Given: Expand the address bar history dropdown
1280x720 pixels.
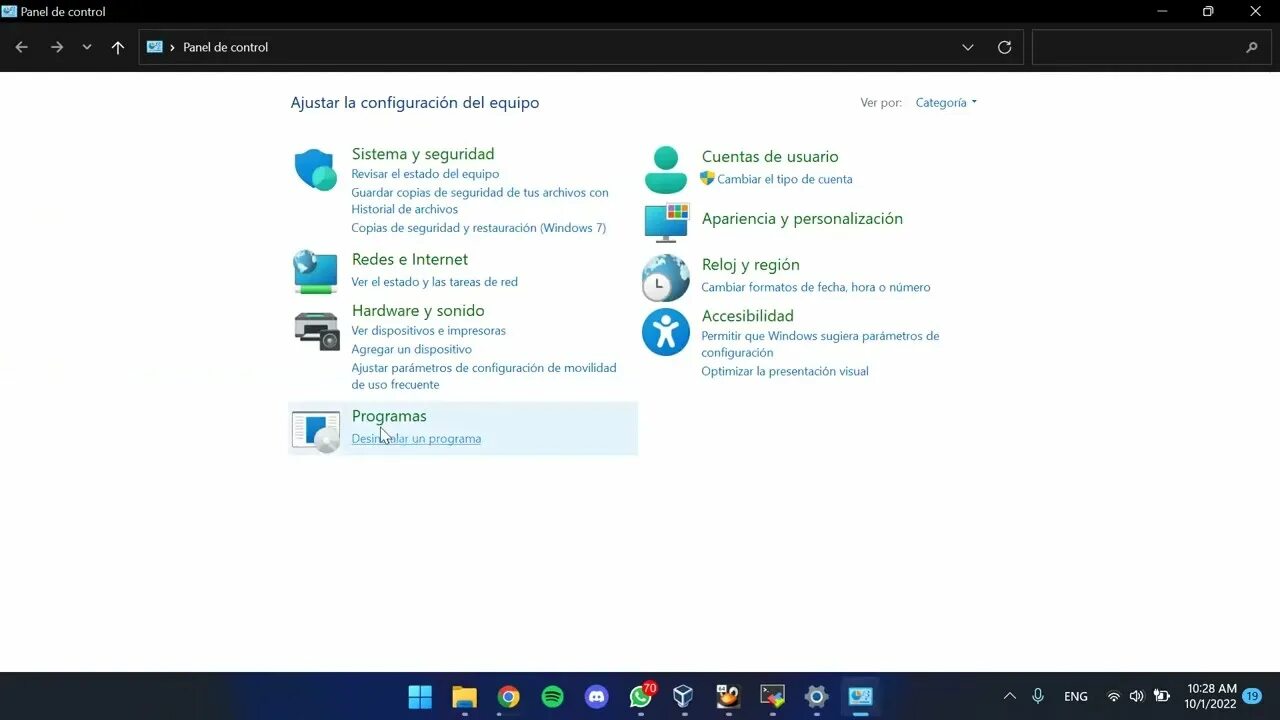Looking at the screenshot, I should pos(968,47).
